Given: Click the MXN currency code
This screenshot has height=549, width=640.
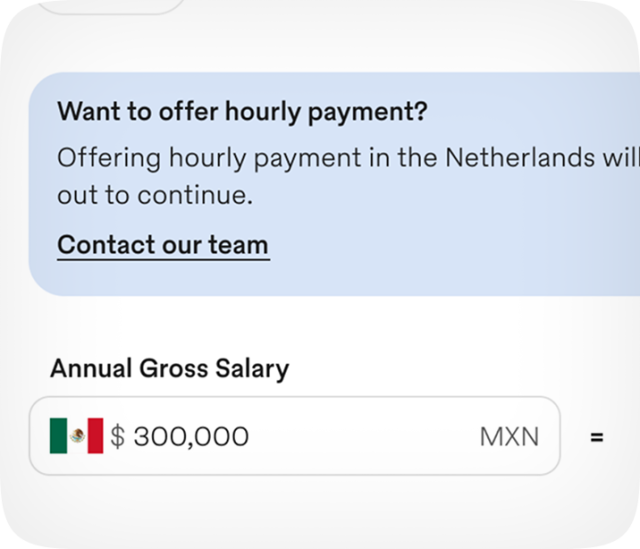Looking at the screenshot, I should [509, 437].
